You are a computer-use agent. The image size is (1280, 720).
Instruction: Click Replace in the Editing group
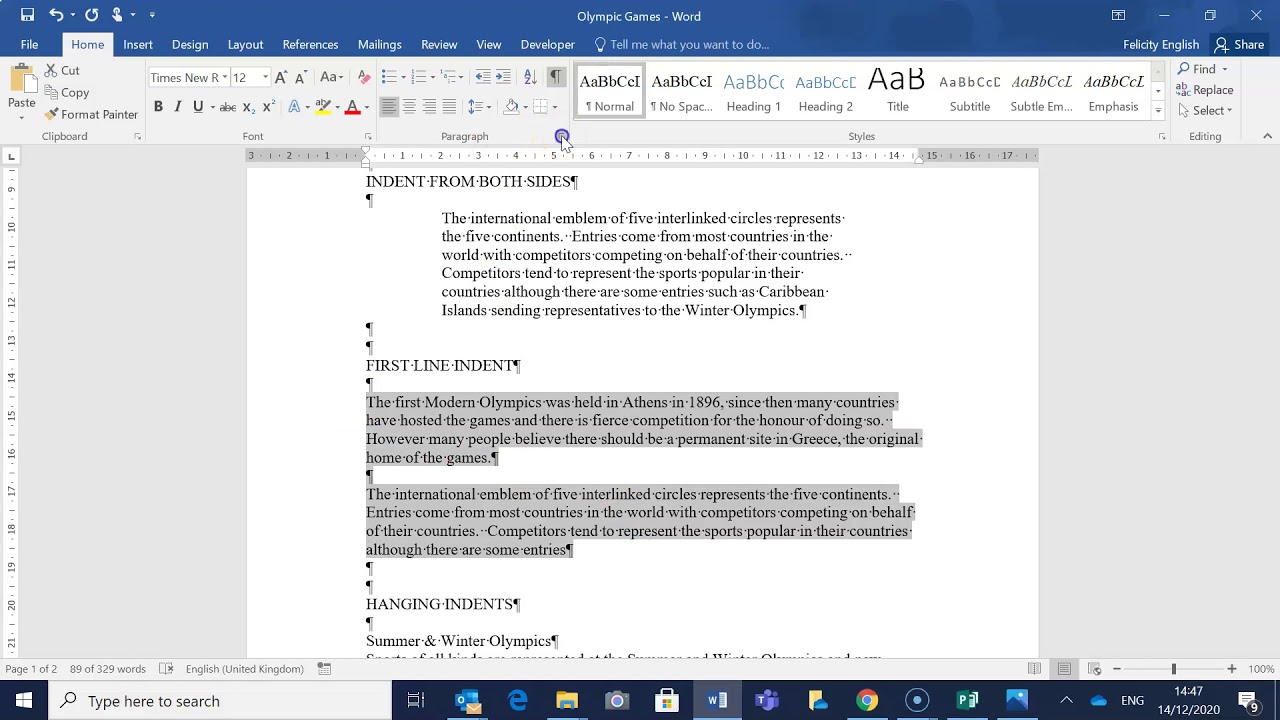pos(1205,90)
